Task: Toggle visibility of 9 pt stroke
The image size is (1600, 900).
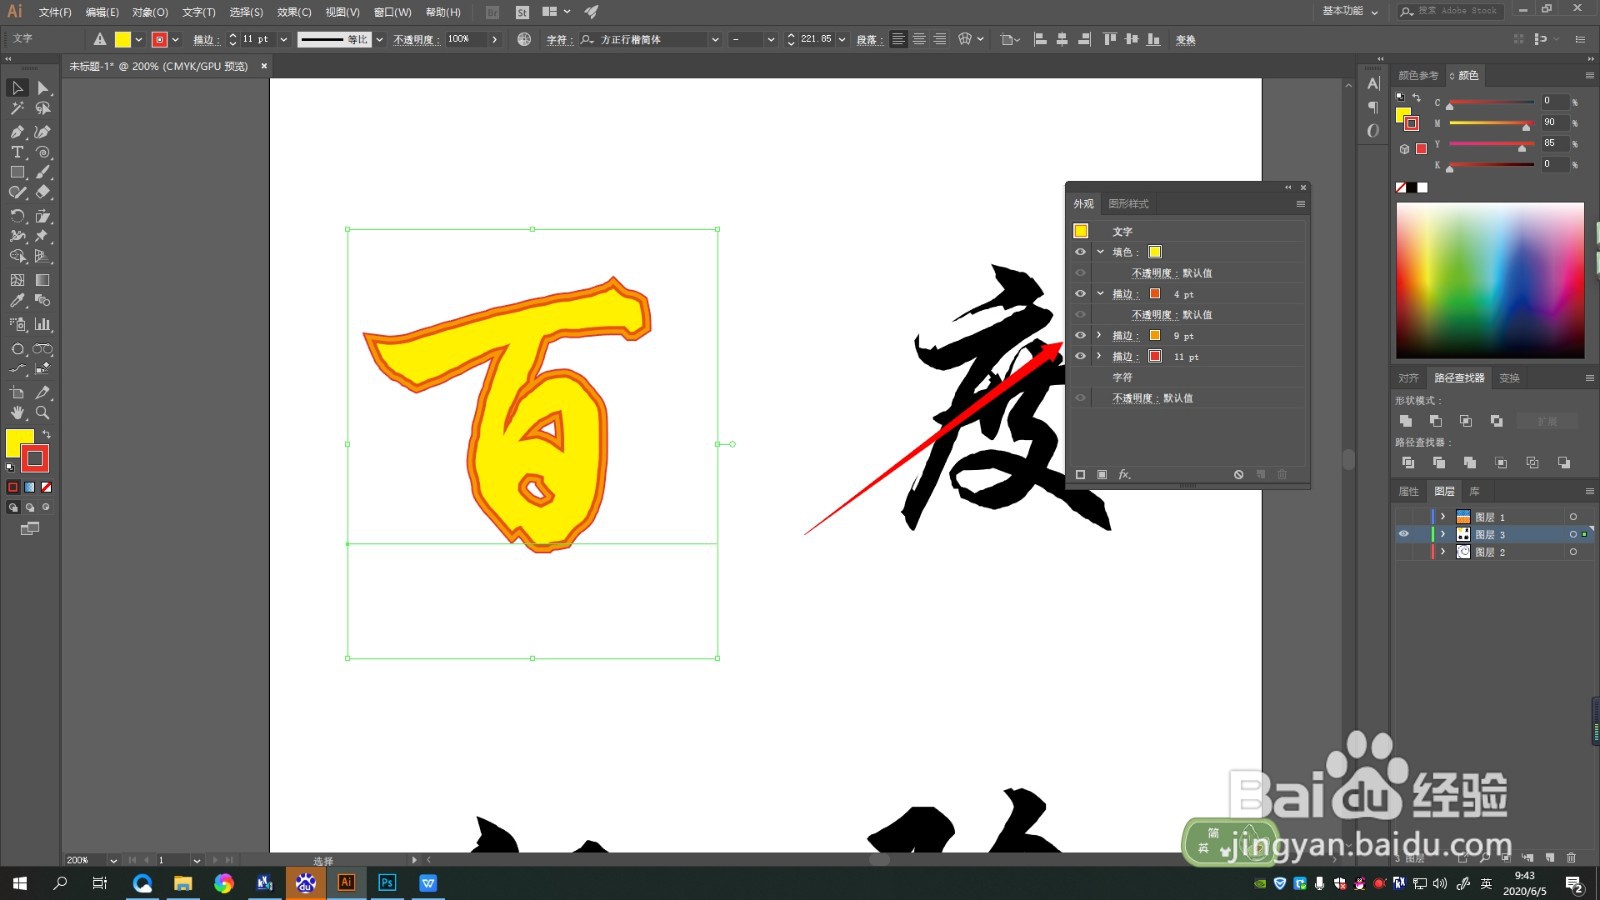Action: tap(1080, 336)
